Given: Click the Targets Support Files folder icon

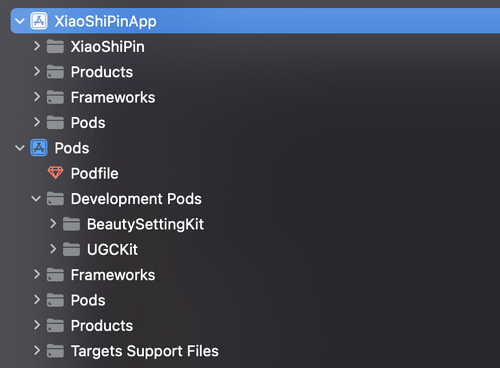Looking at the screenshot, I should click(55, 351).
